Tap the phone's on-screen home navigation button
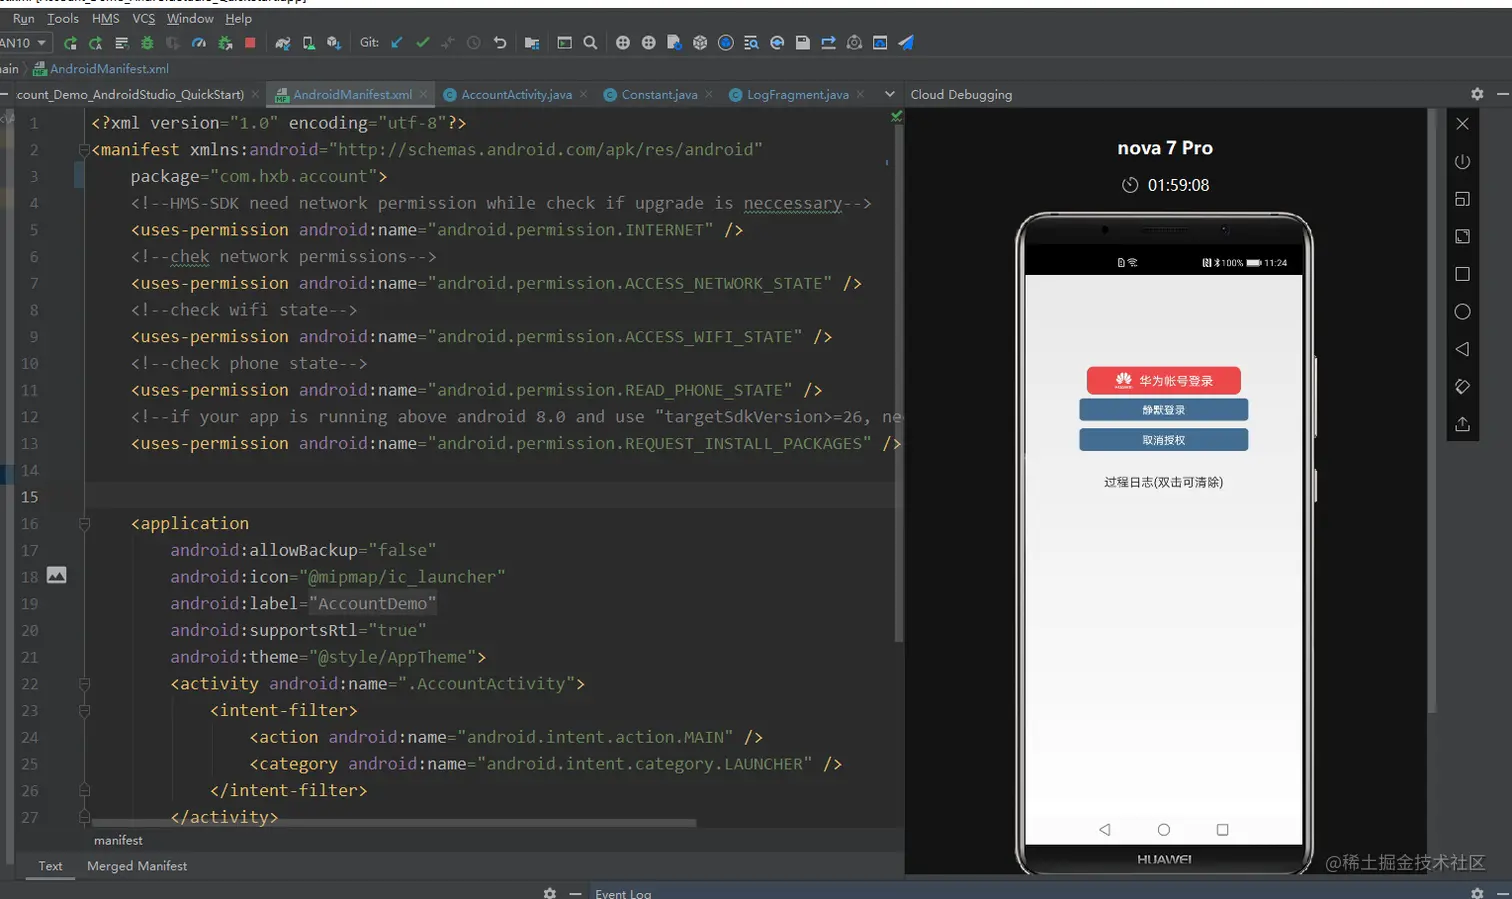The height and width of the screenshot is (899, 1512). pos(1163,829)
